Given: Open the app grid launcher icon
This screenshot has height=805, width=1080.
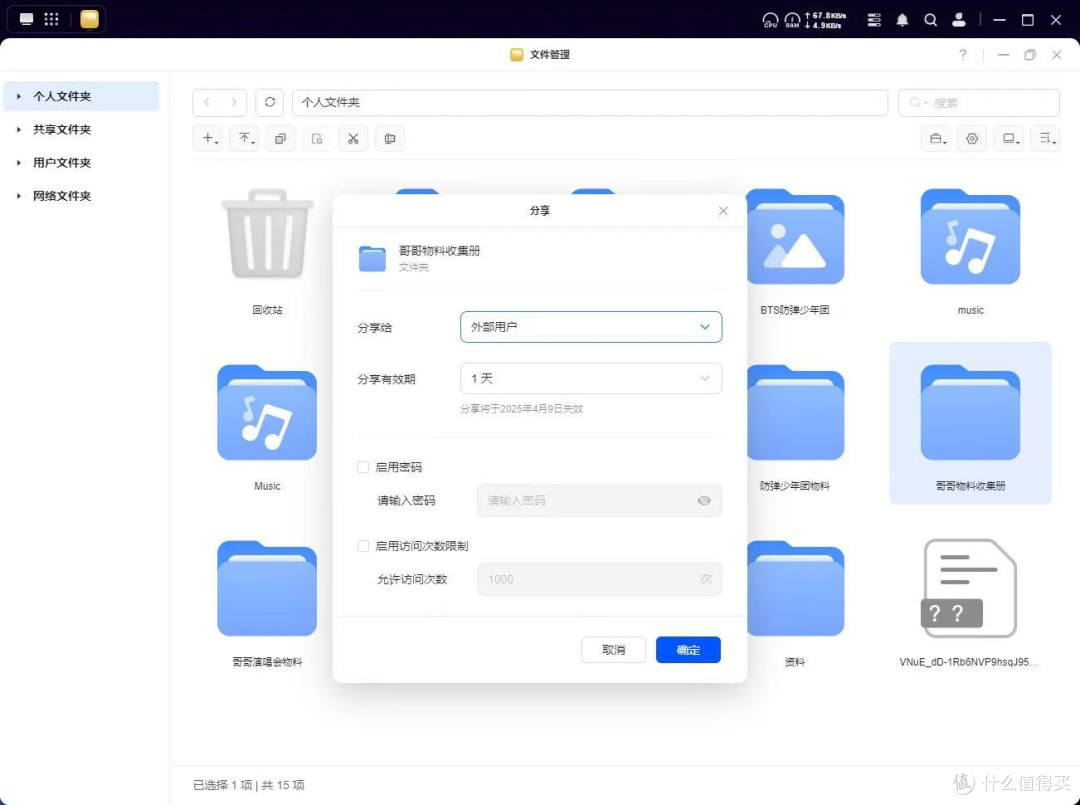Looking at the screenshot, I should pyautogui.click(x=52, y=19).
